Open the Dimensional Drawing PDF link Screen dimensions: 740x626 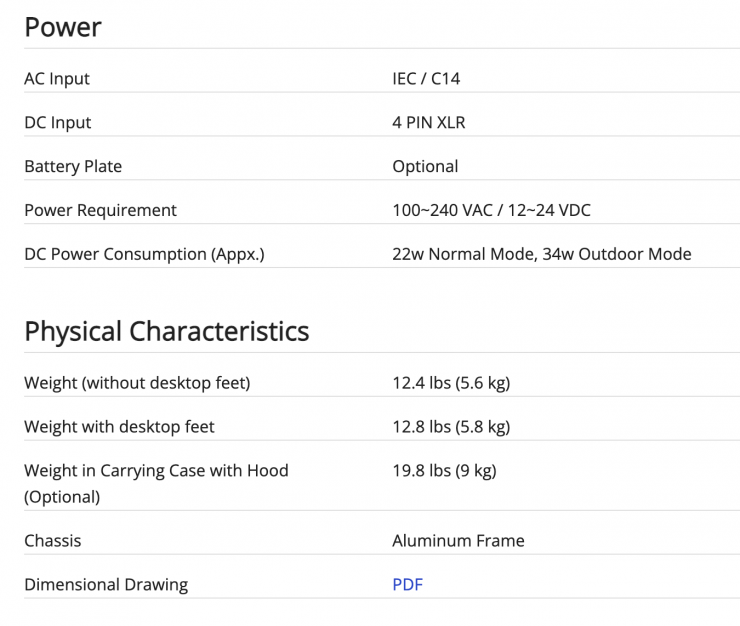407,584
